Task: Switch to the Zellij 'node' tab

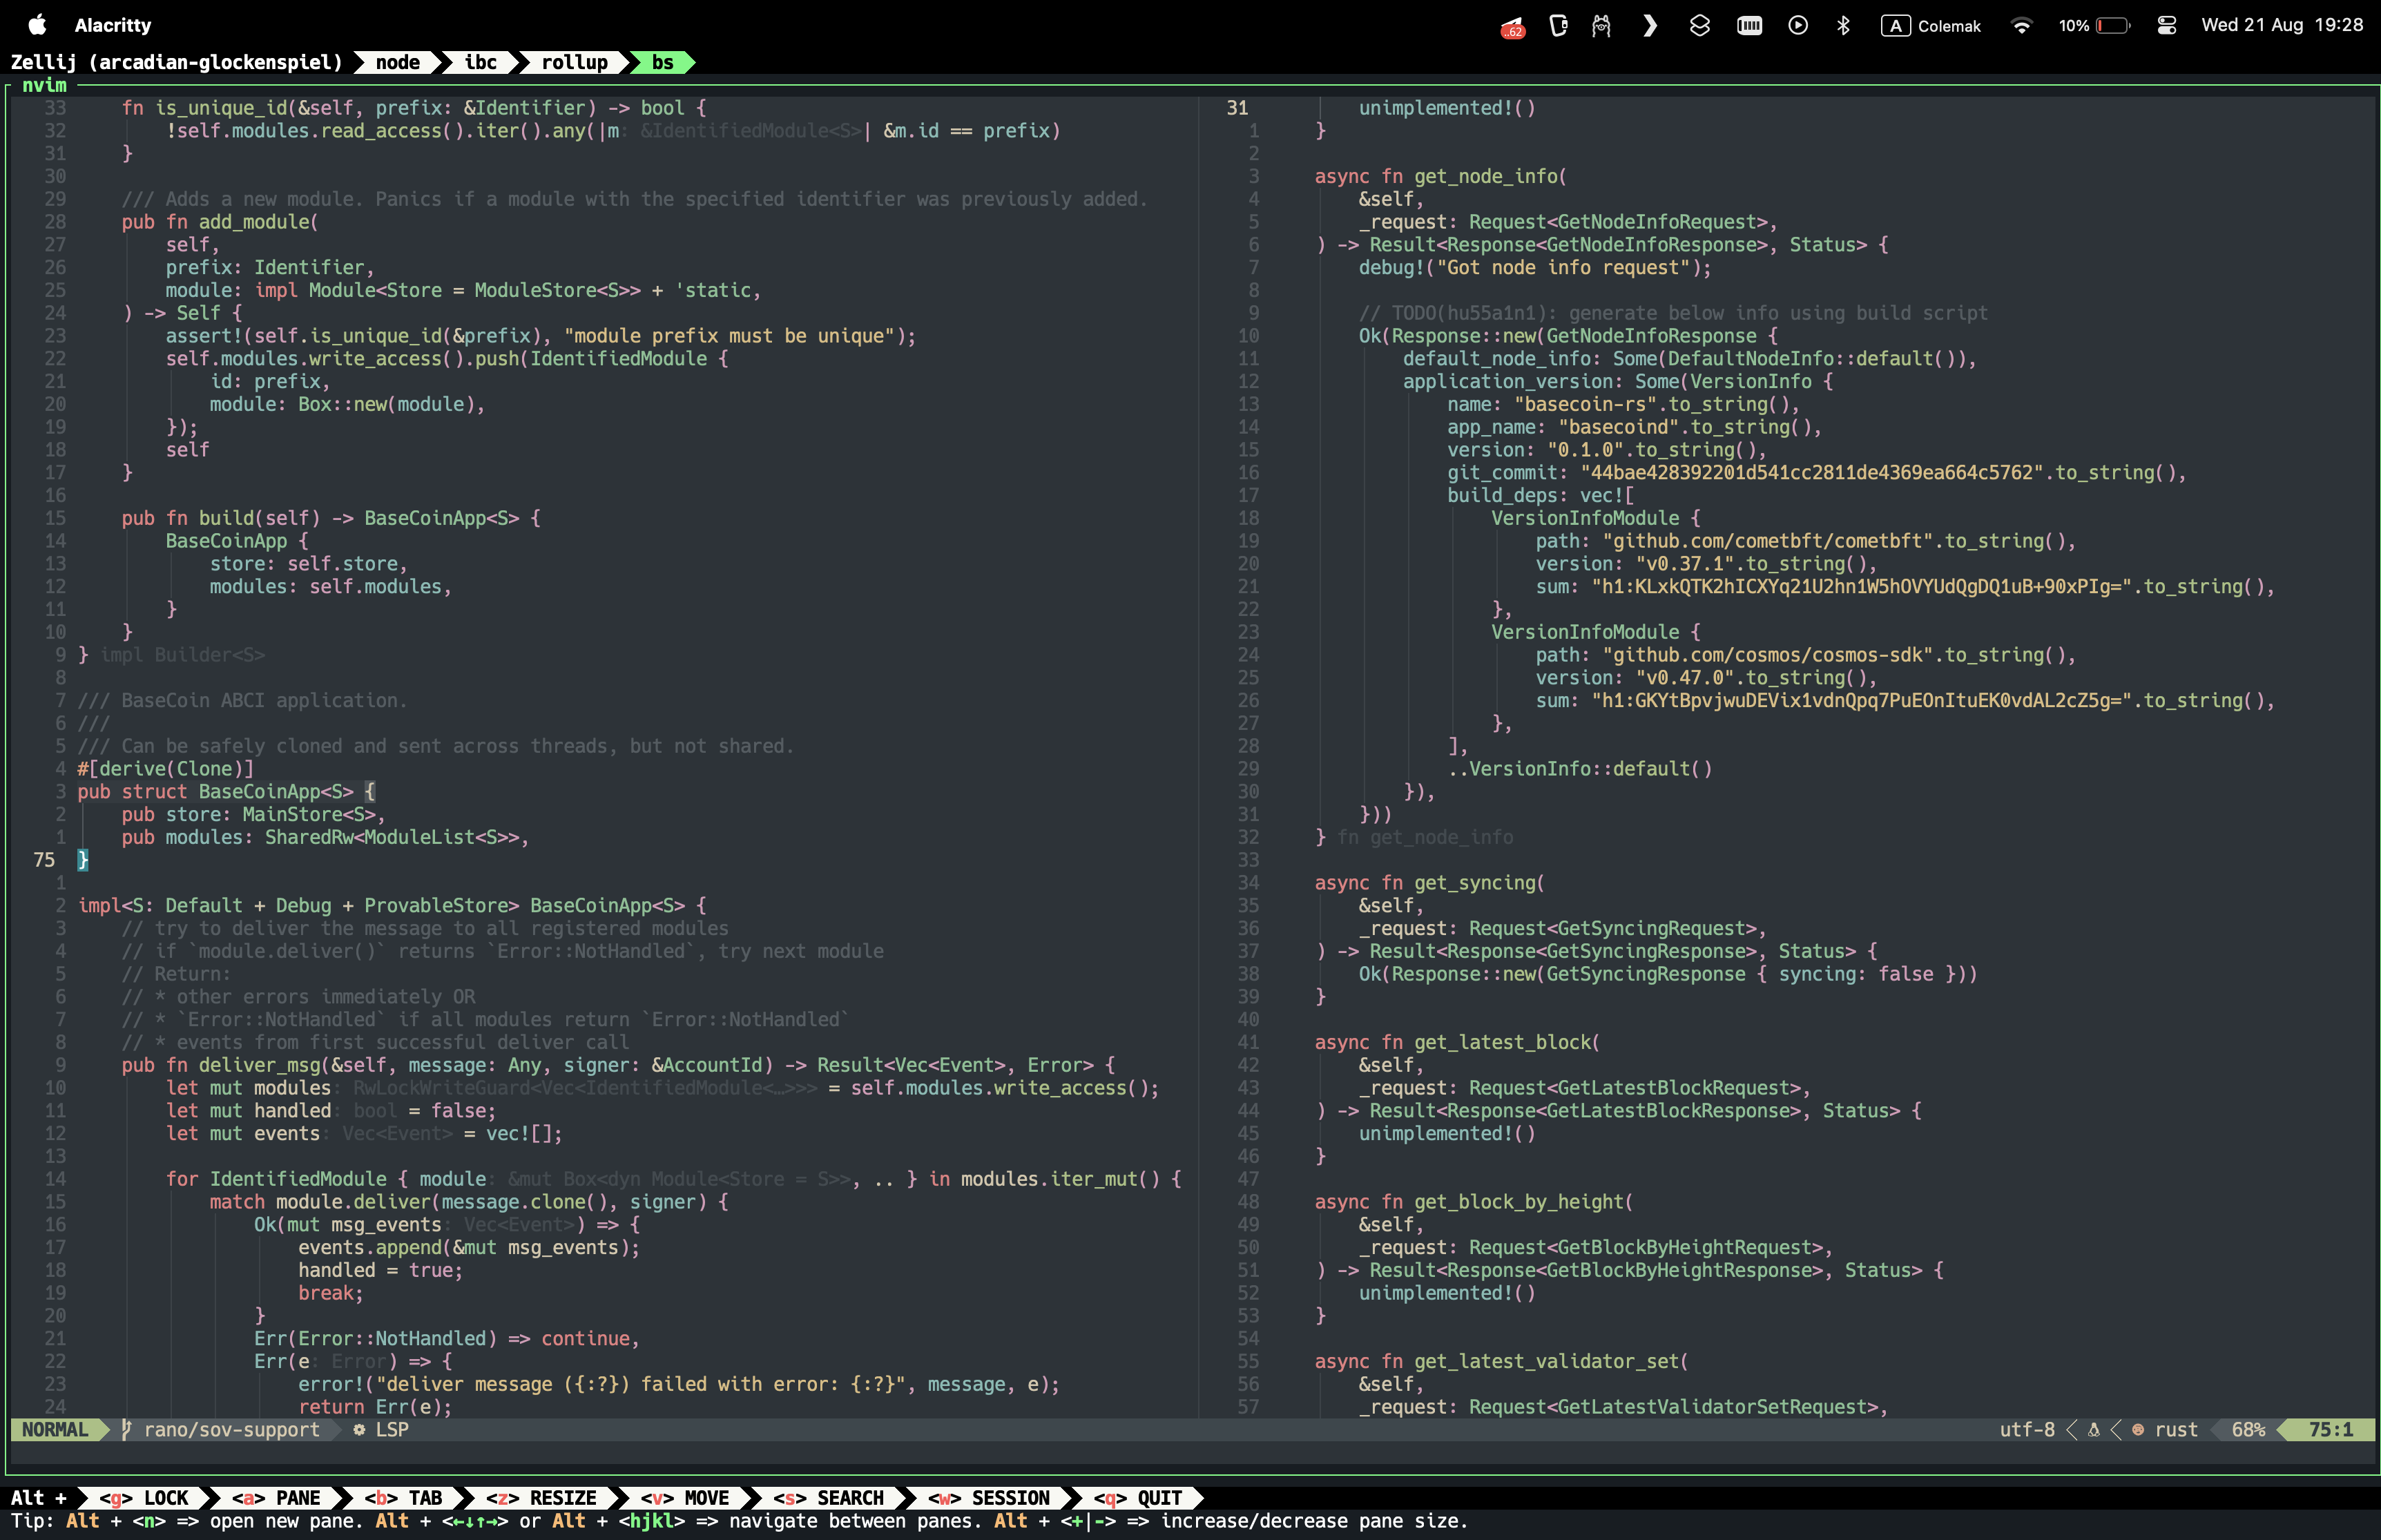Action: point(397,62)
